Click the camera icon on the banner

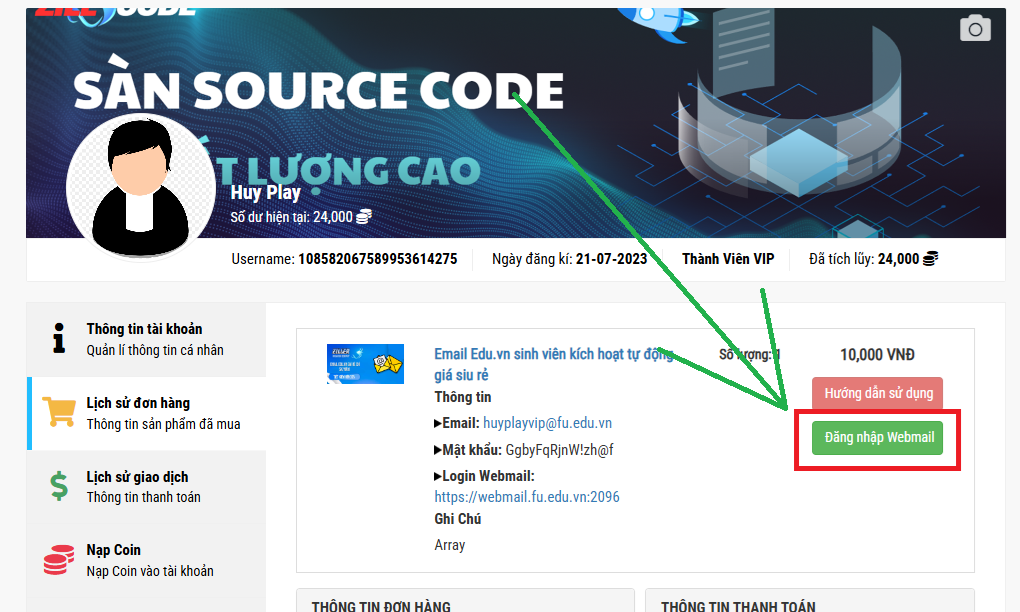tap(975, 29)
